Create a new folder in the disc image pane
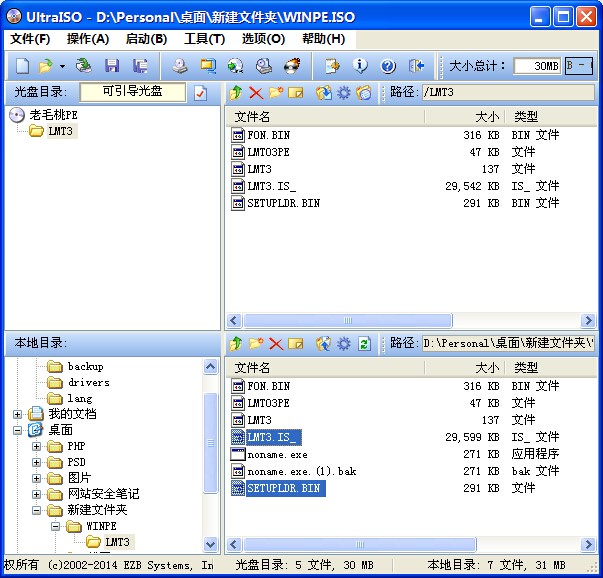The height and width of the screenshot is (578, 603). click(276, 93)
